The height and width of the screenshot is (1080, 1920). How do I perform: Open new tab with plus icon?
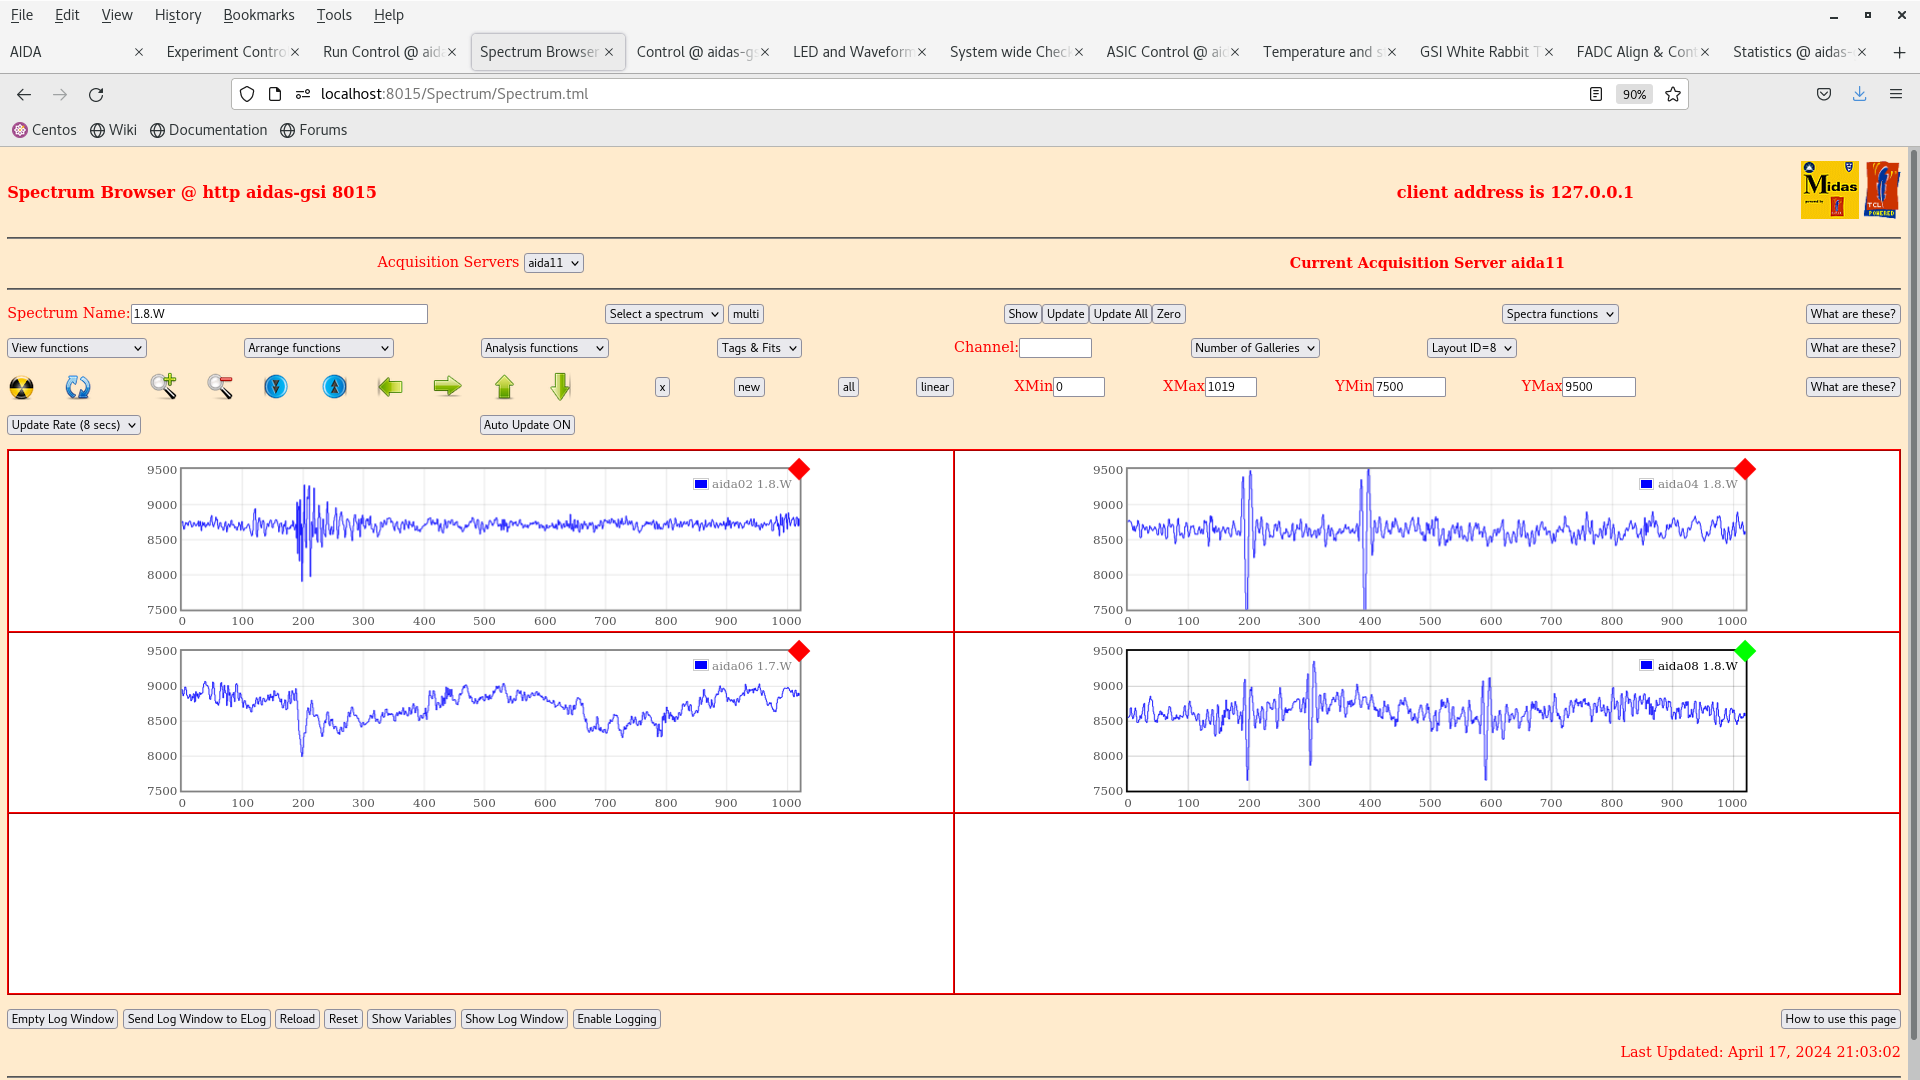point(1899,52)
